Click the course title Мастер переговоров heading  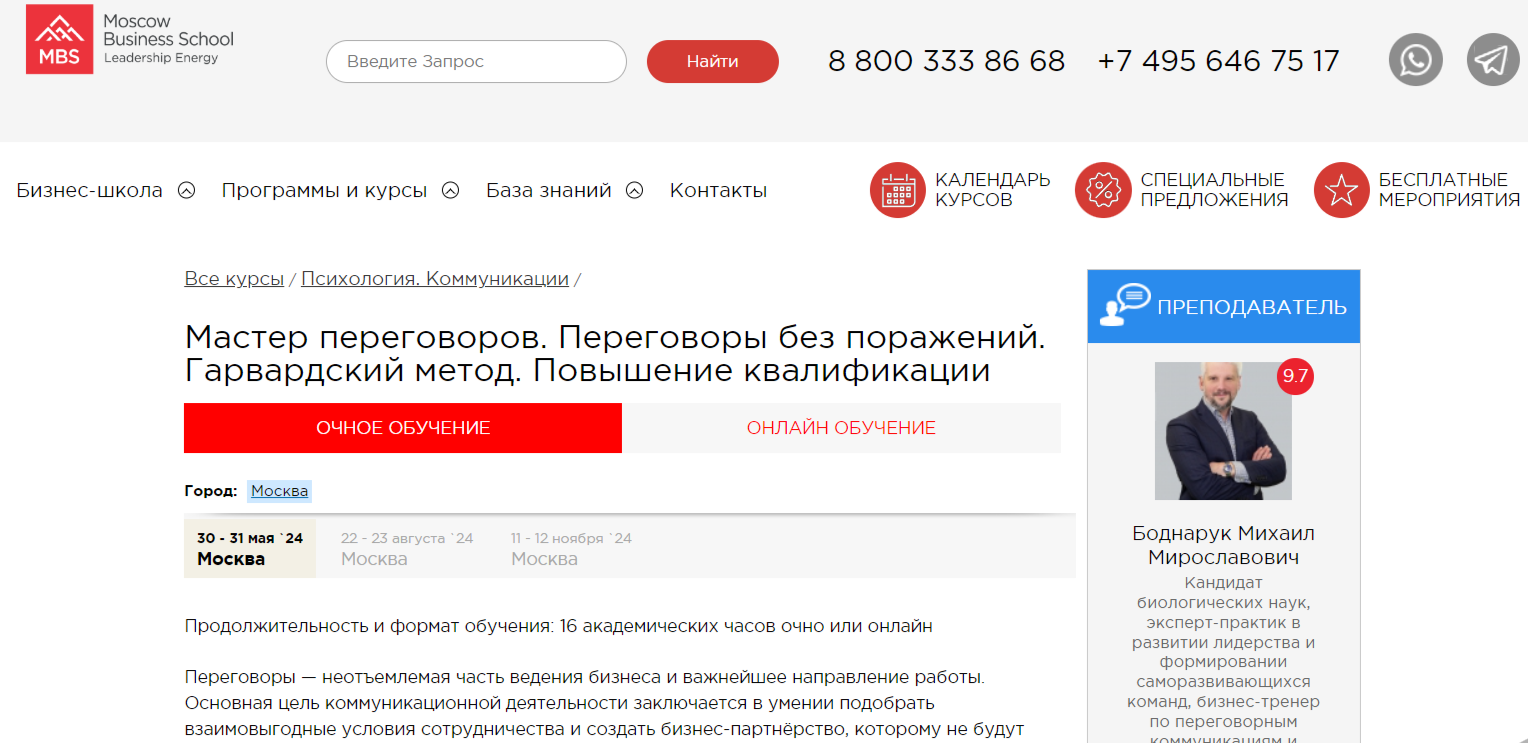615,354
